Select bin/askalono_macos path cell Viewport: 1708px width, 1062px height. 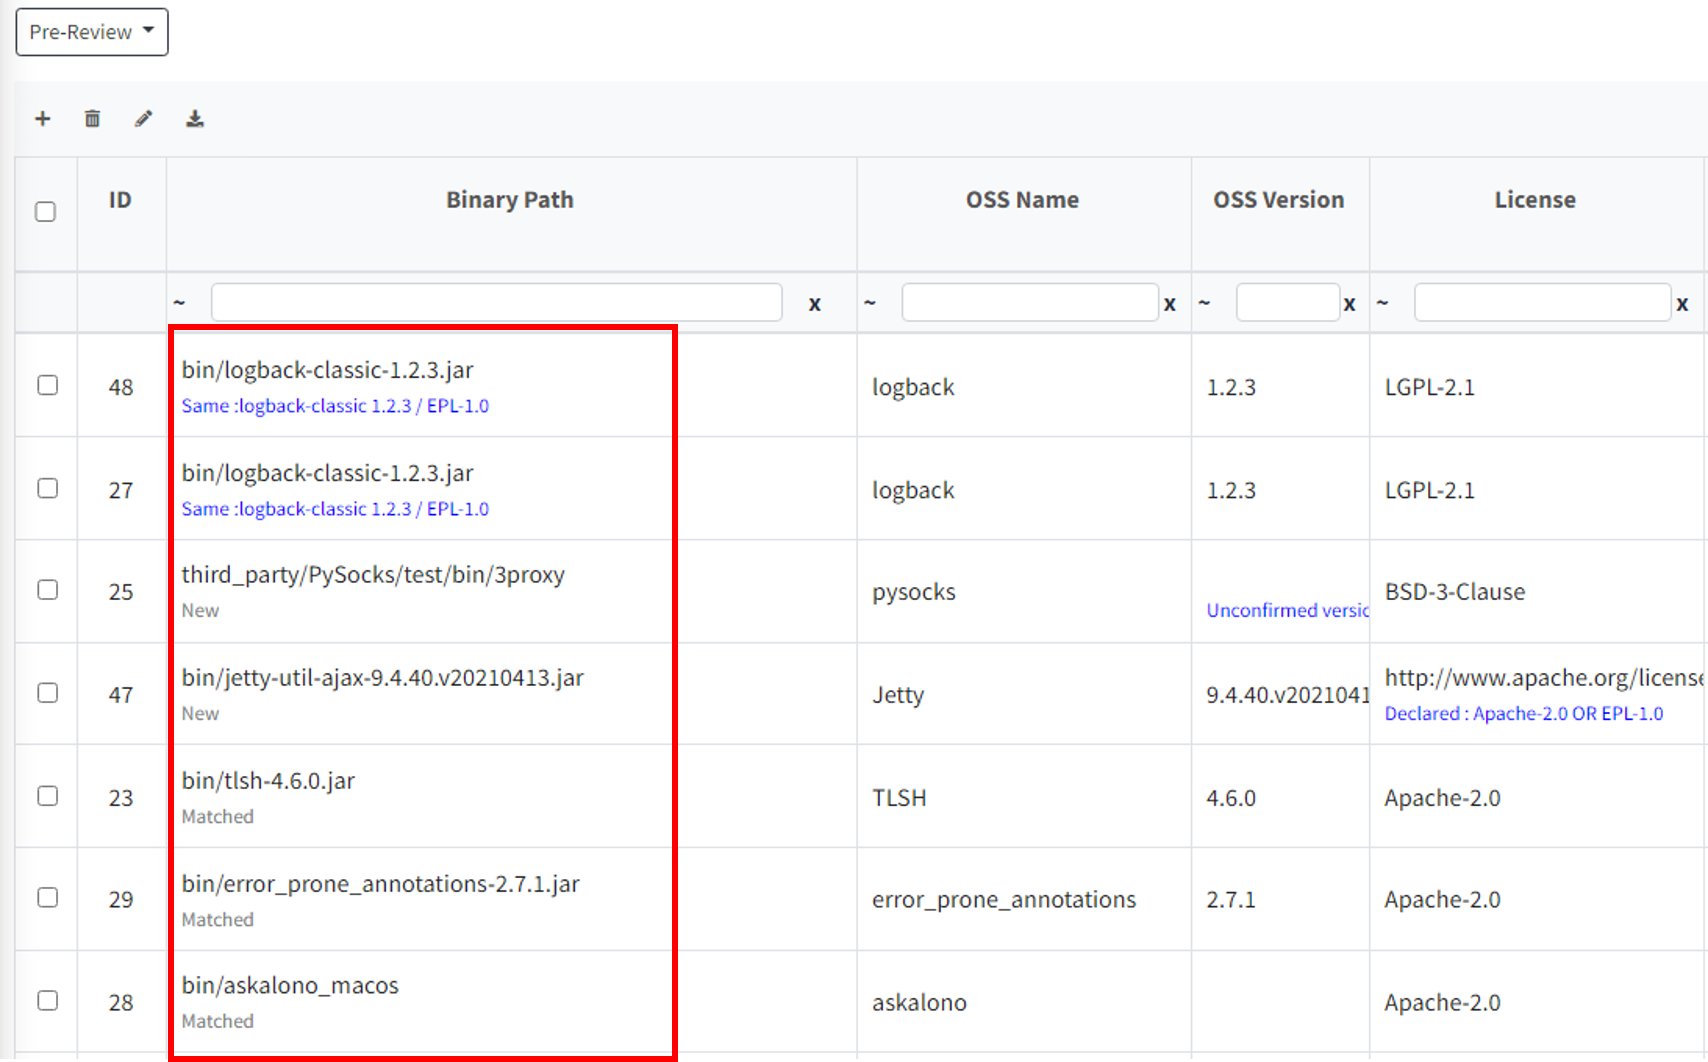pyautogui.click(x=290, y=986)
